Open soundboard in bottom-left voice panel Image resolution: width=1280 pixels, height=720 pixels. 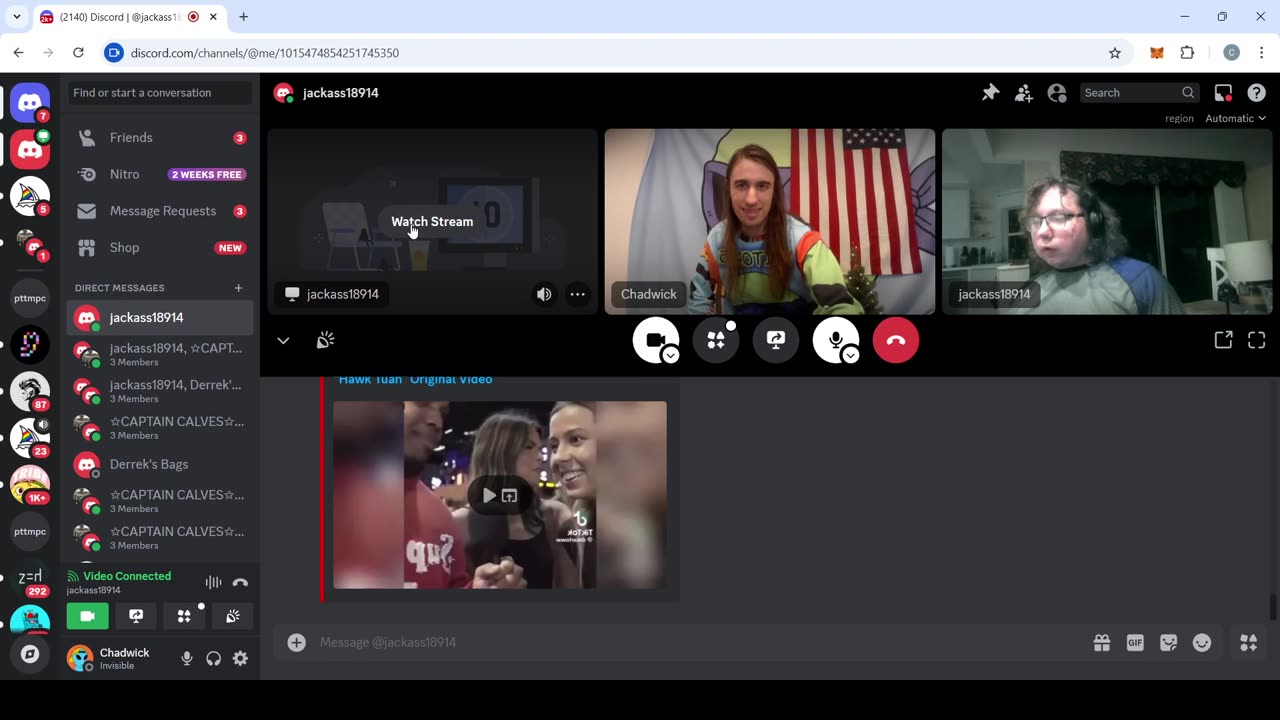(233, 616)
